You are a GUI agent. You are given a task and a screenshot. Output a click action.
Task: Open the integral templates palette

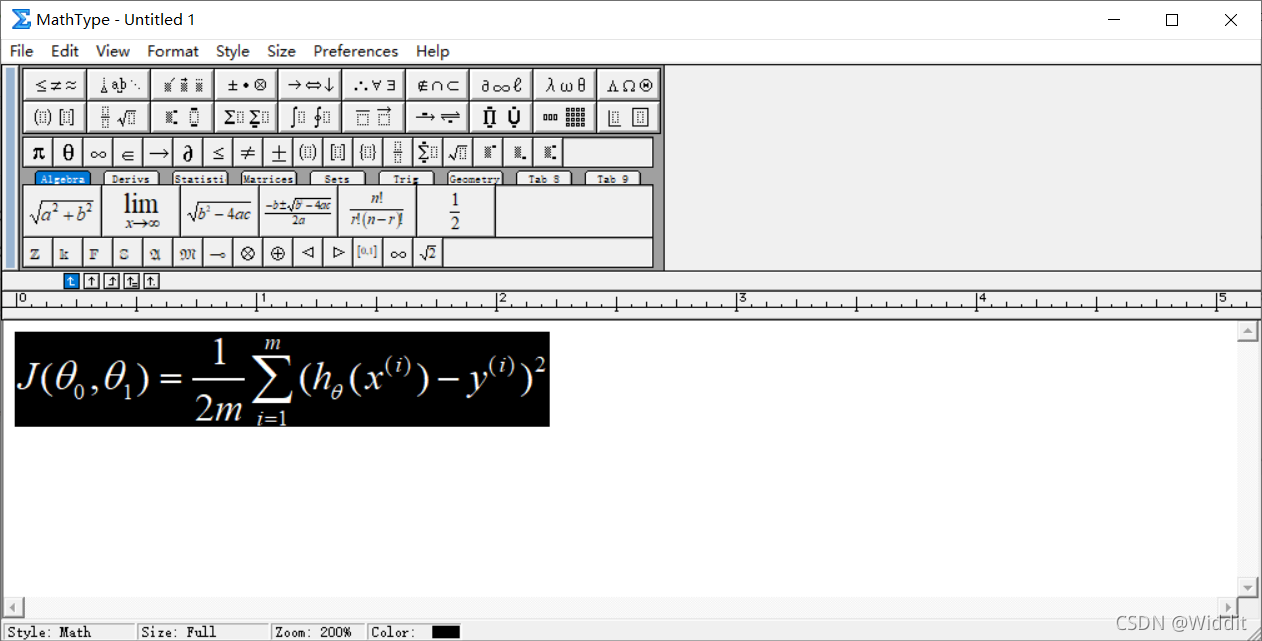tap(311, 117)
